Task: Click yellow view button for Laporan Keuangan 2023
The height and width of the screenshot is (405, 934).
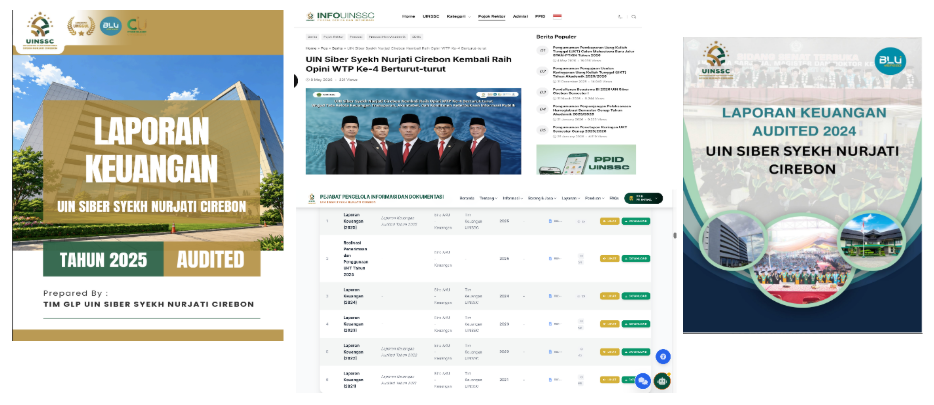Action: 609,324
